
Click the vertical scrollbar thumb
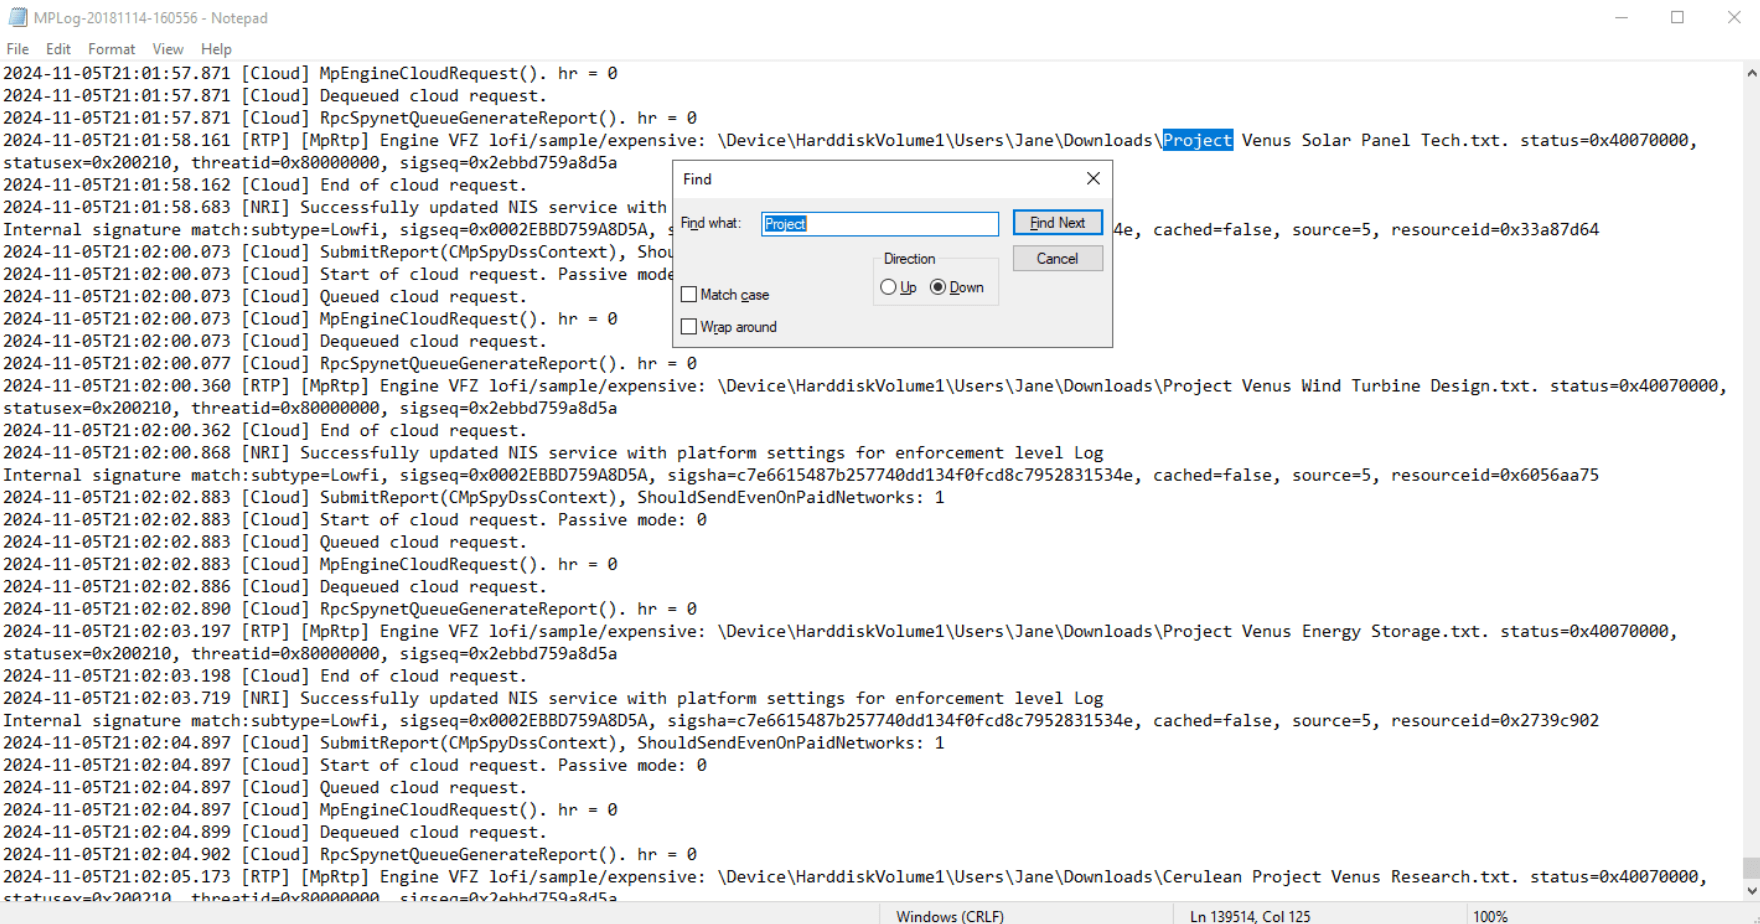(x=1751, y=867)
